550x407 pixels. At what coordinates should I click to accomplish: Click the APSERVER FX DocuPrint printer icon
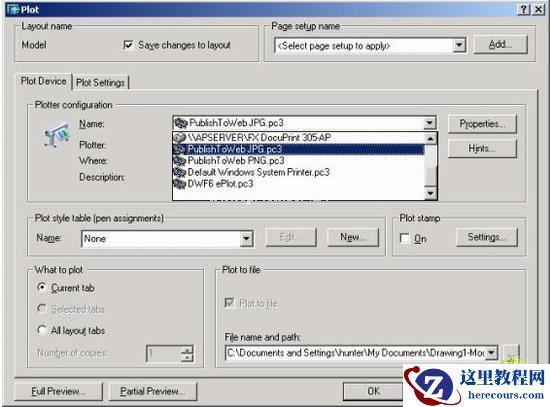pos(180,137)
